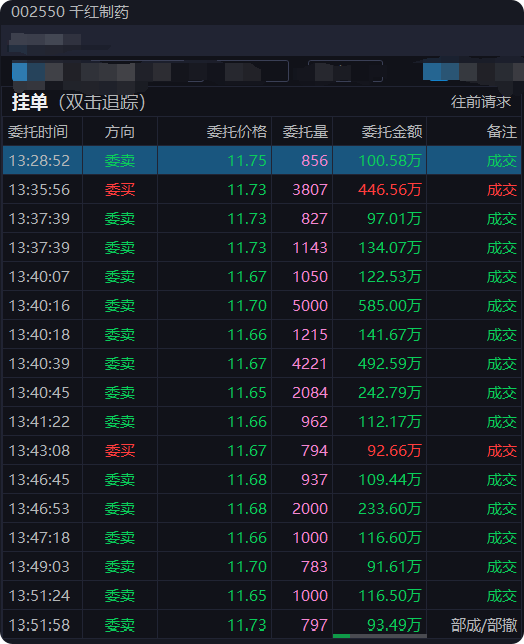Click the 446.56万 amount cell
524x644 pixels.
389,190
